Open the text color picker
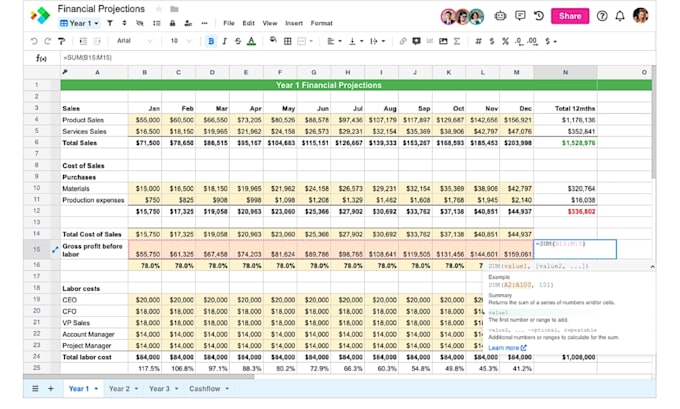680x409 pixels. (251, 41)
